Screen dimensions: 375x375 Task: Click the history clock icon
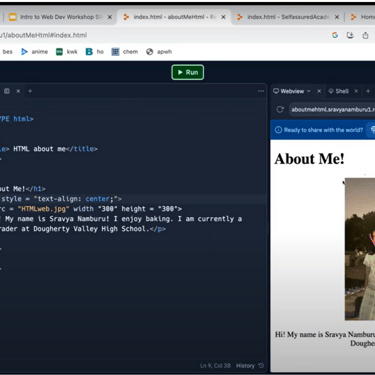(261, 366)
